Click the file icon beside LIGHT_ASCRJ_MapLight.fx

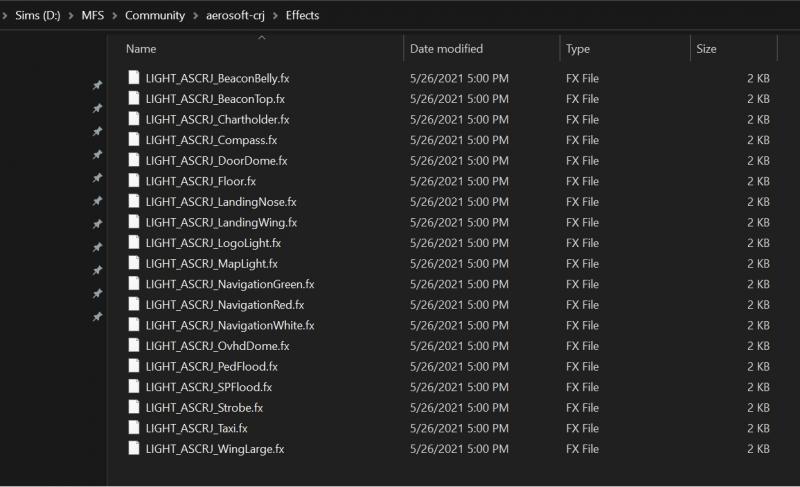tap(135, 264)
